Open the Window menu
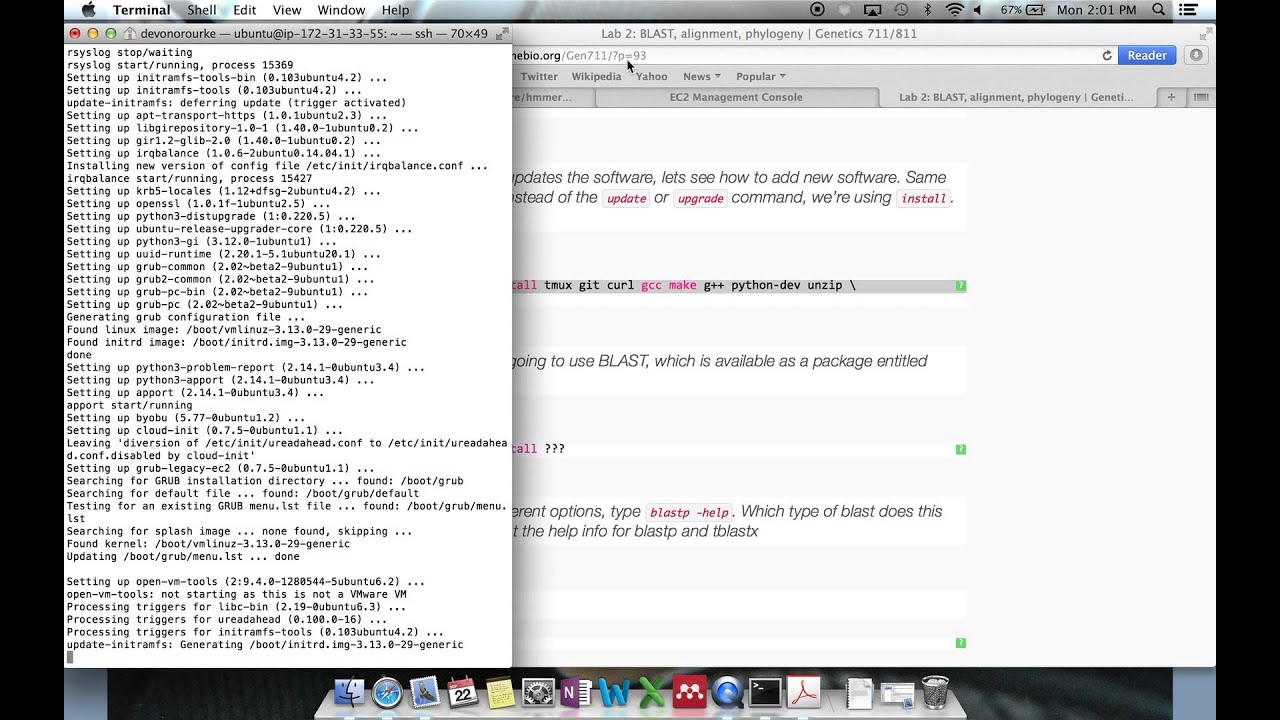This screenshot has width=1280, height=720. pos(341,10)
